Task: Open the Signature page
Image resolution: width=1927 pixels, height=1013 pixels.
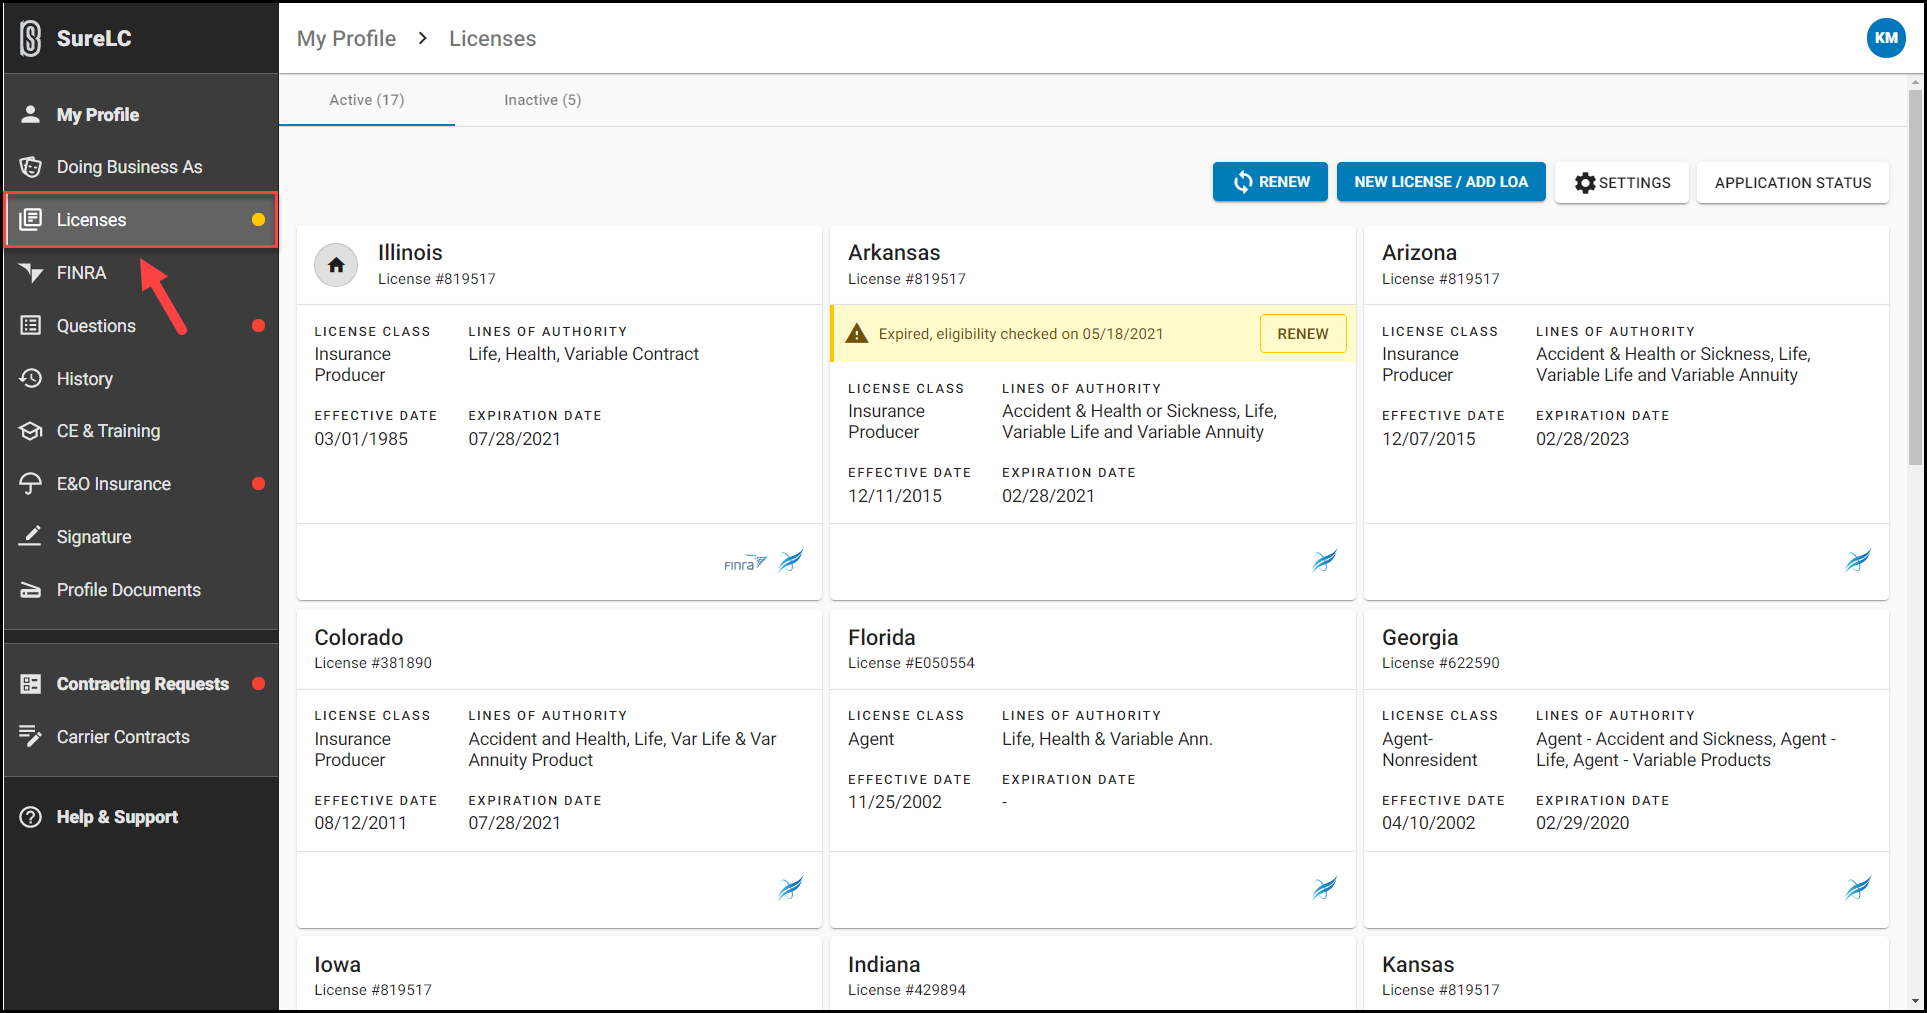Action: tap(141, 537)
